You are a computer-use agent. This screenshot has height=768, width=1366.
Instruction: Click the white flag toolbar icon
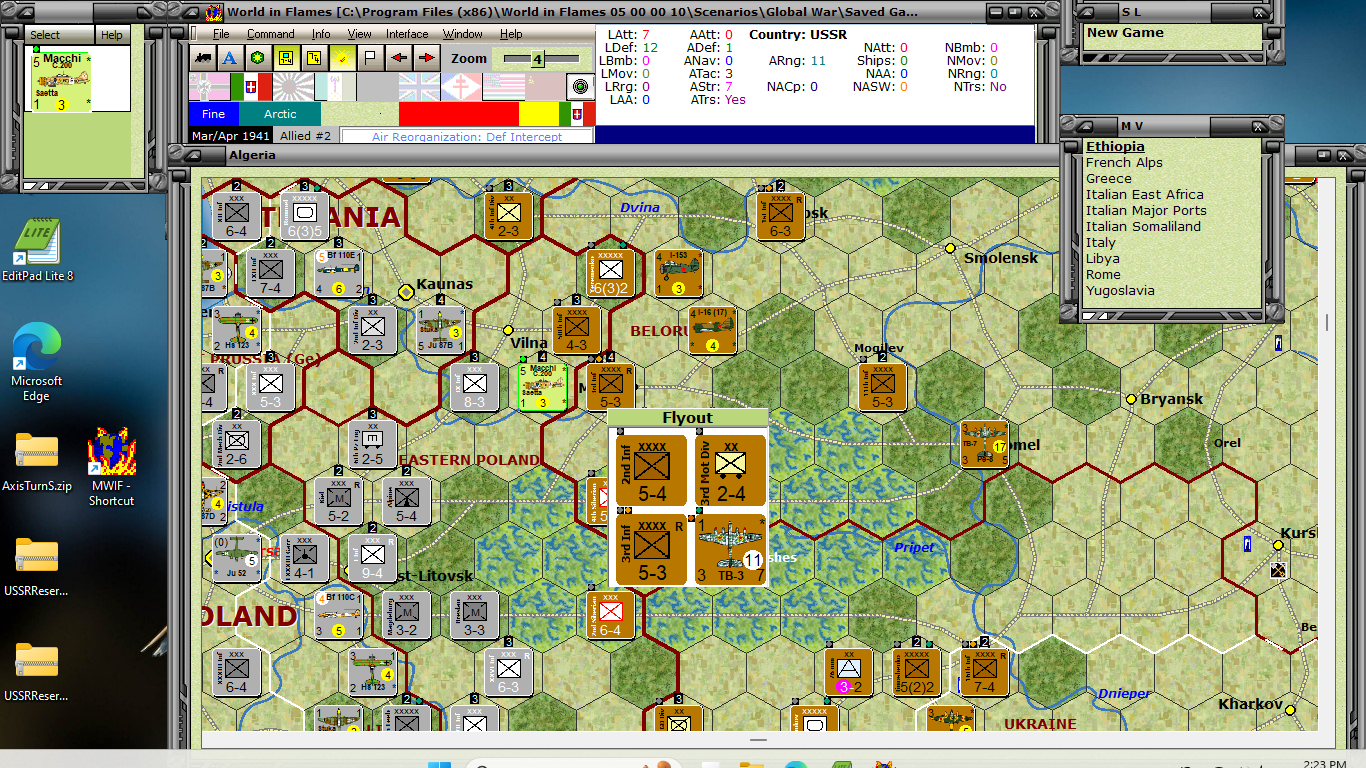coord(370,58)
